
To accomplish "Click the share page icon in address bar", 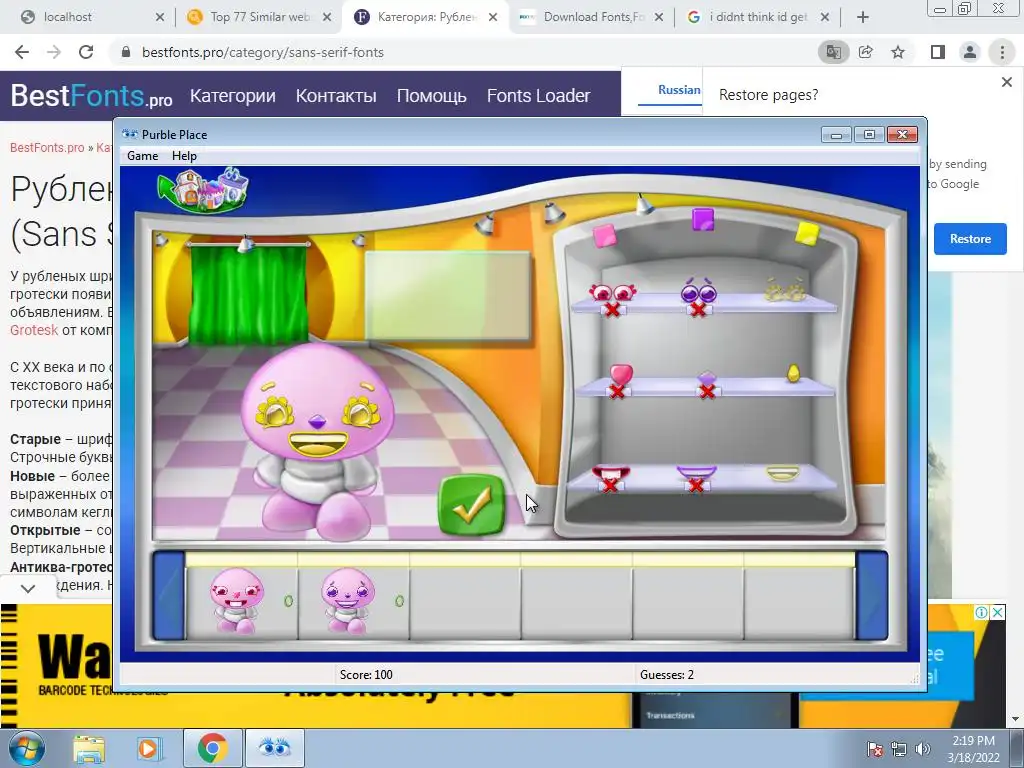I will (x=866, y=52).
